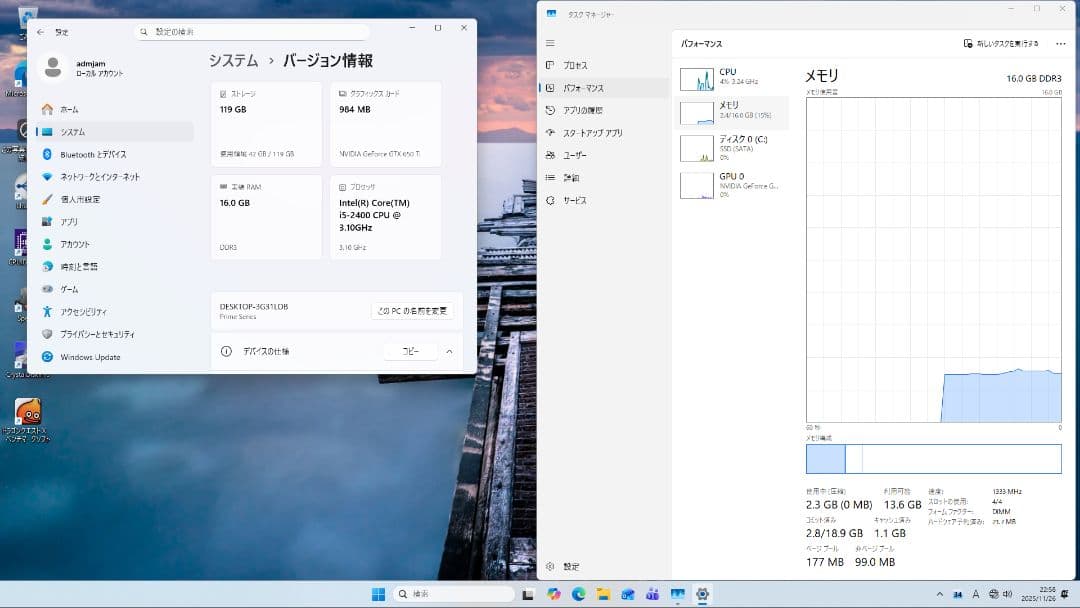
Task: Open the Services panel in Task Manager
Action: pos(575,199)
